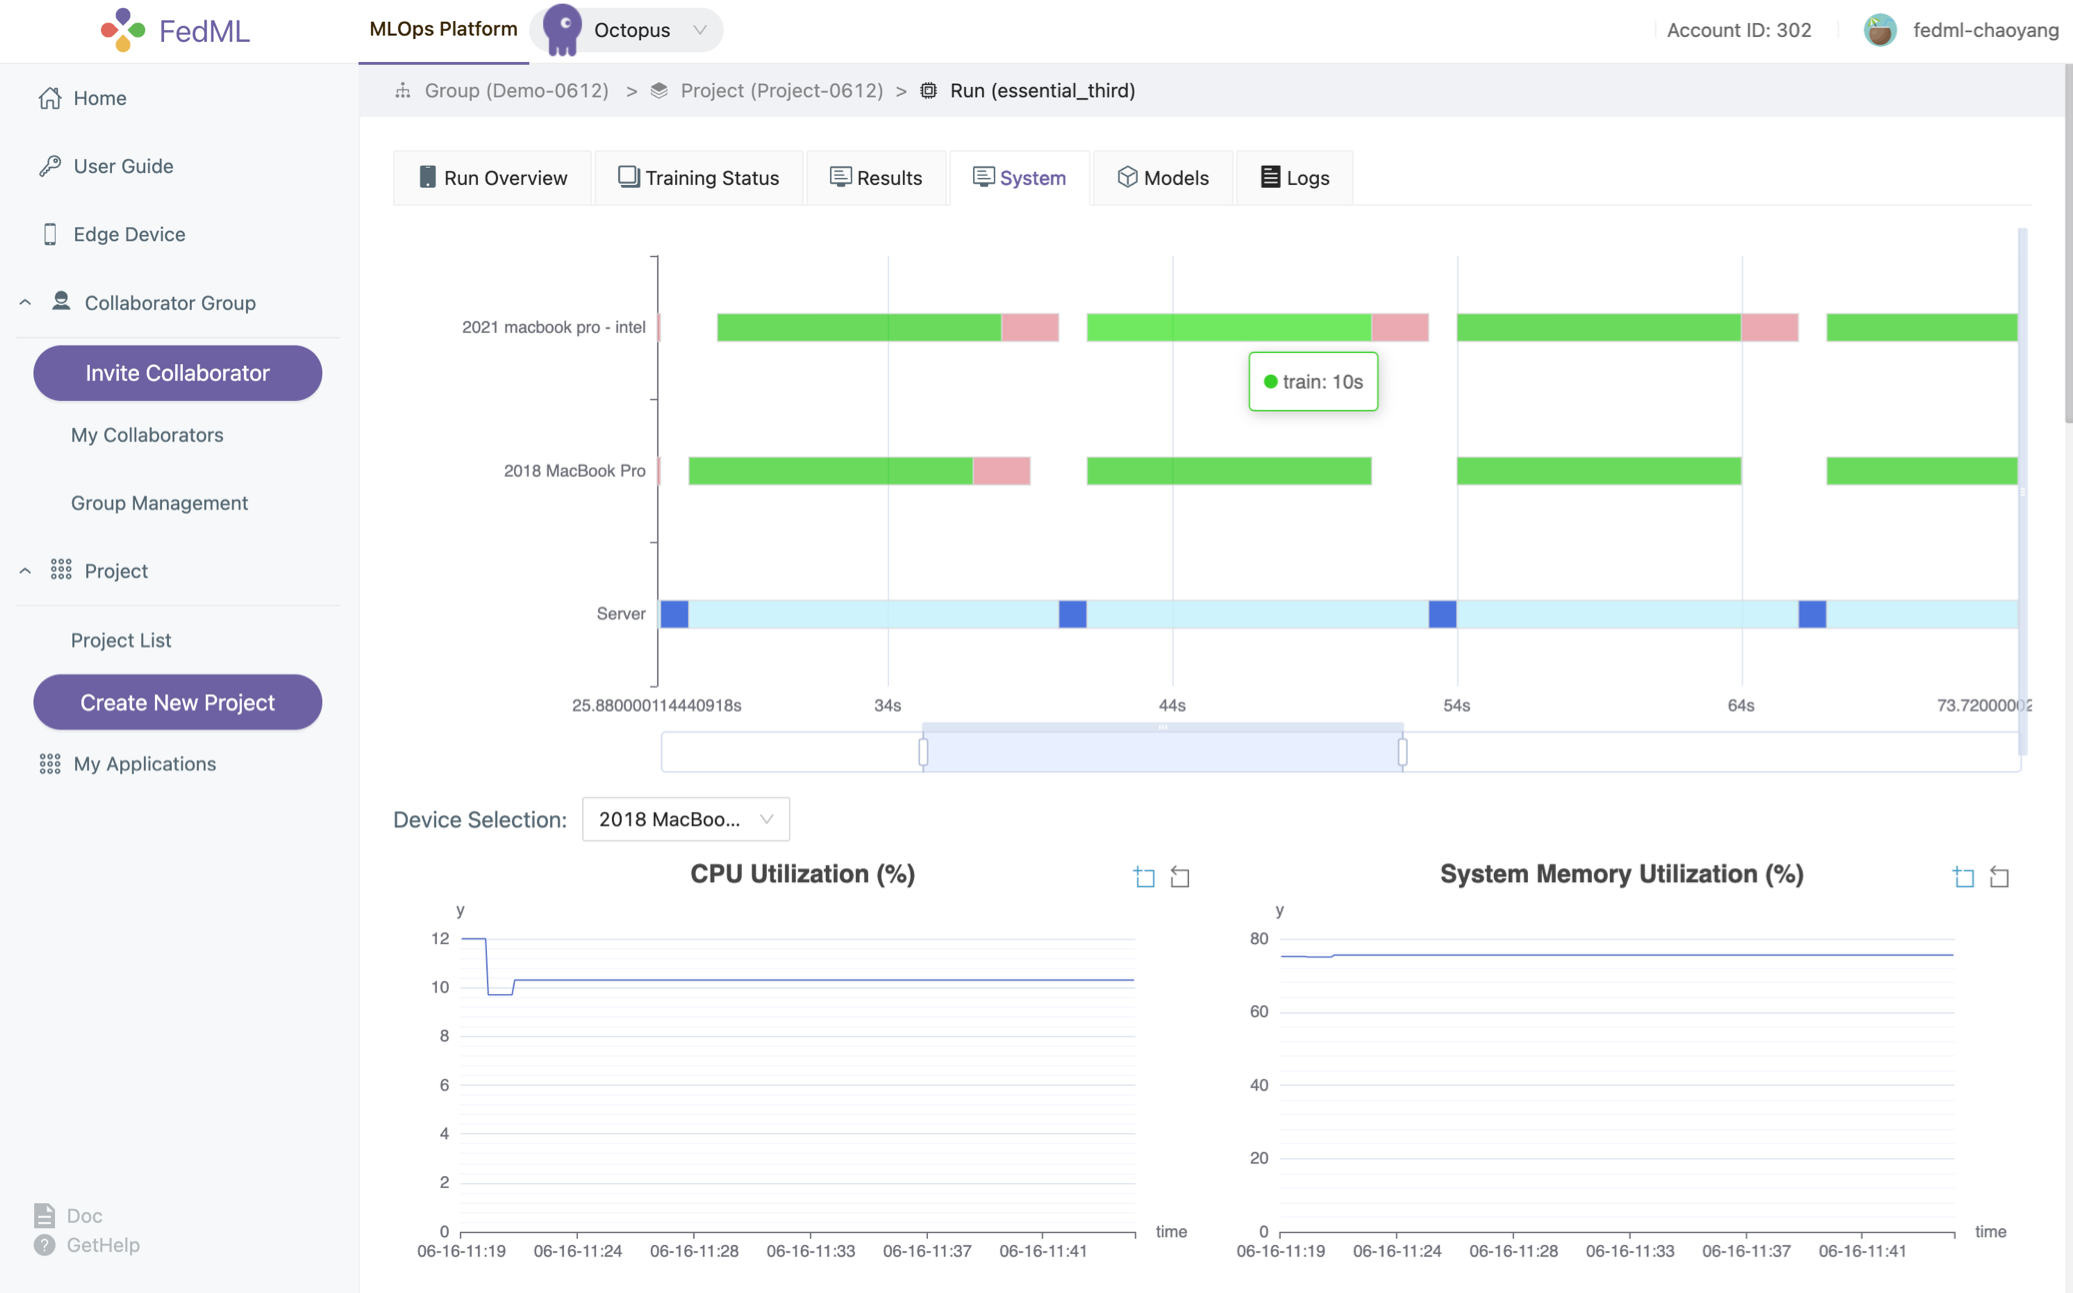Image resolution: width=2073 pixels, height=1293 pixels.
Task: Open the Logs tab
Action: click(x=1294, y=178)
